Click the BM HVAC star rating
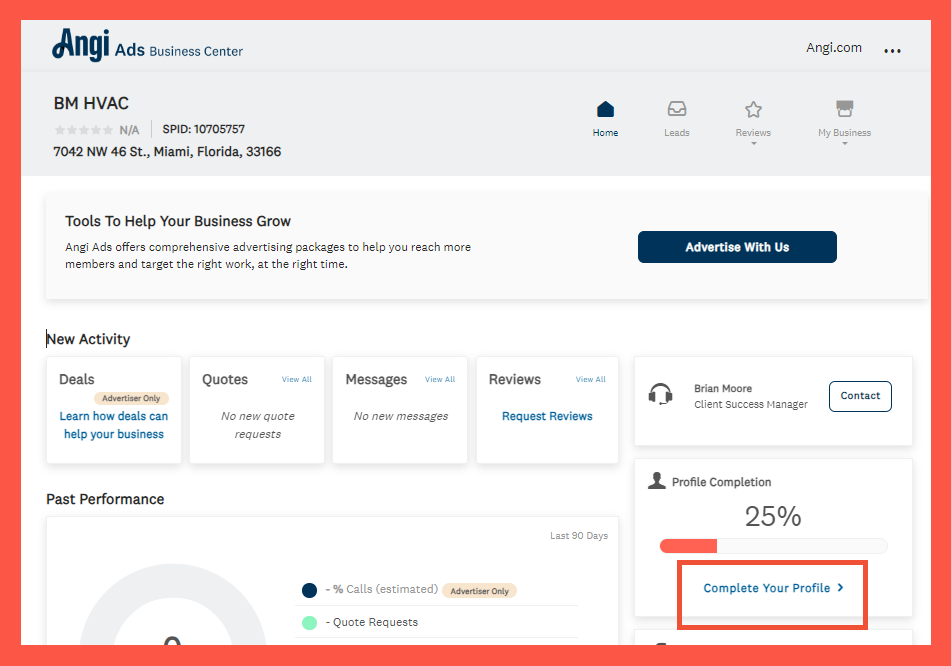Screen dimensions: 951x666 point(84,130)
